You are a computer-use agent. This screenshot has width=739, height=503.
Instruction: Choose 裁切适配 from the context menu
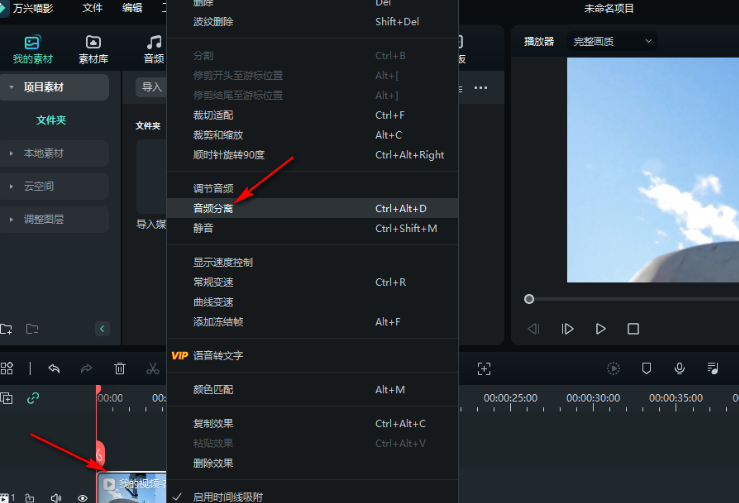click(312, 115)
